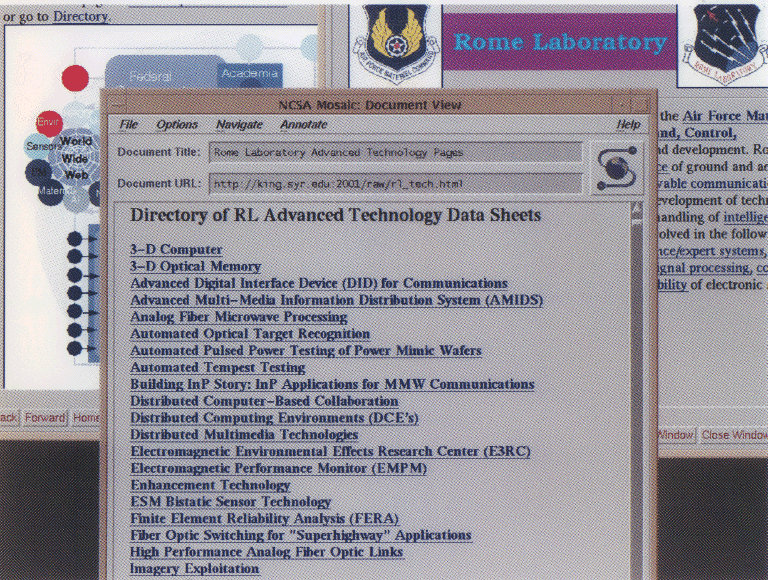
Task: Open Analog Fiber Microwave Processing link
Action: pos(239,316)
